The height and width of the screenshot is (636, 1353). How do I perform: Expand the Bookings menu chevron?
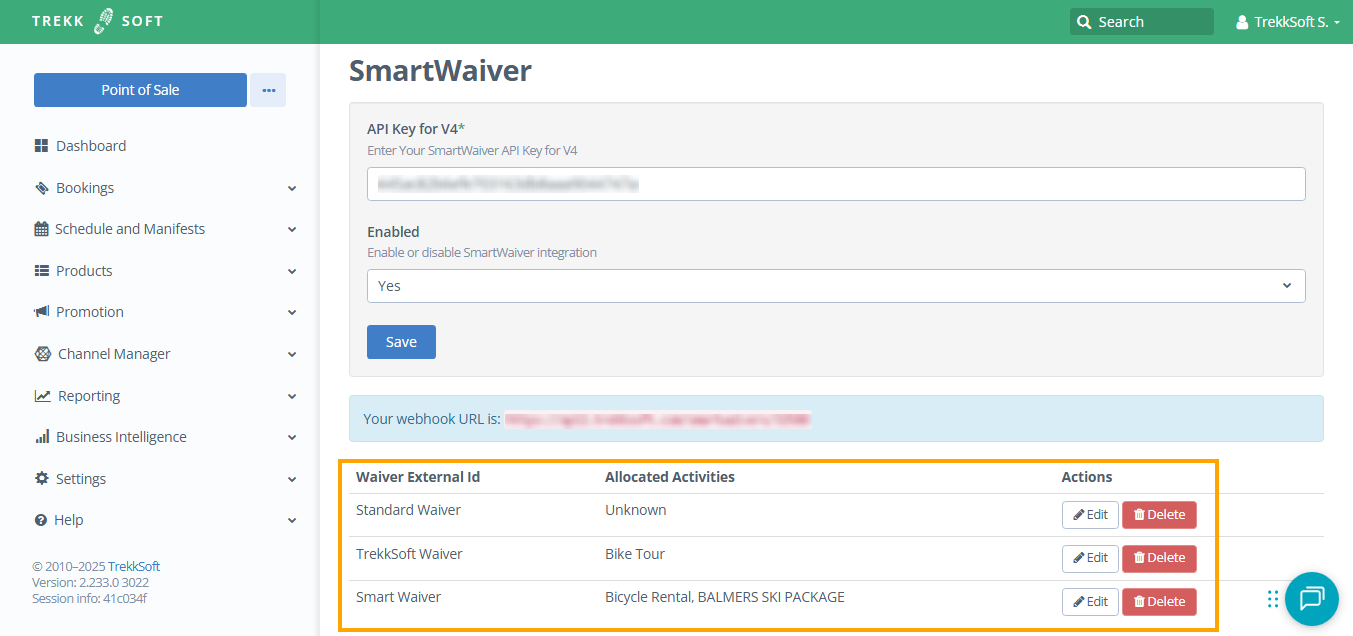(292, 188)
